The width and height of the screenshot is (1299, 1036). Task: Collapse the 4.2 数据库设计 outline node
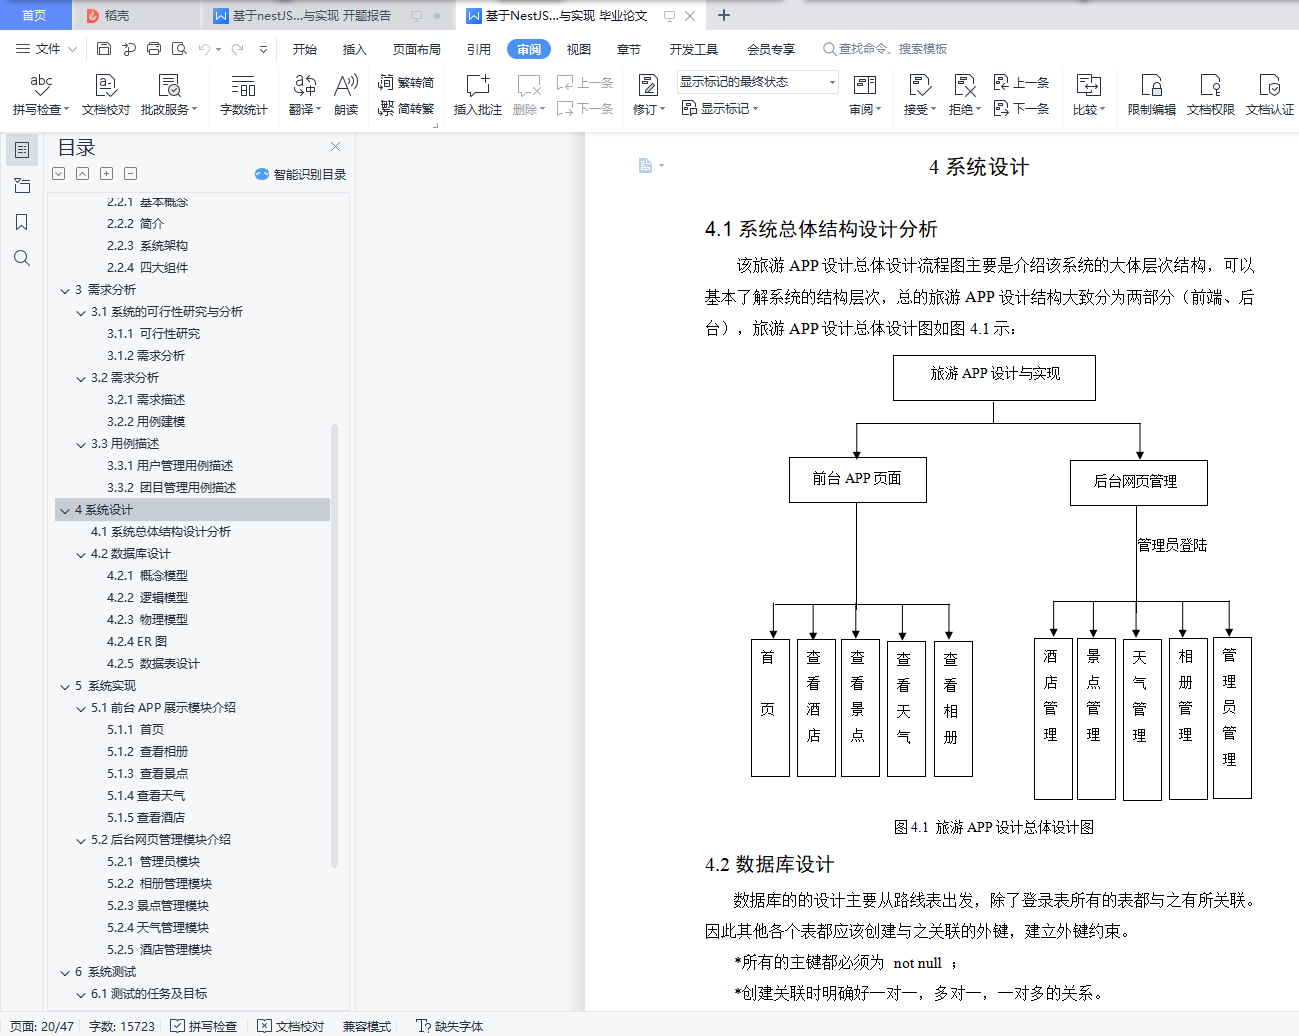point(81,554)
